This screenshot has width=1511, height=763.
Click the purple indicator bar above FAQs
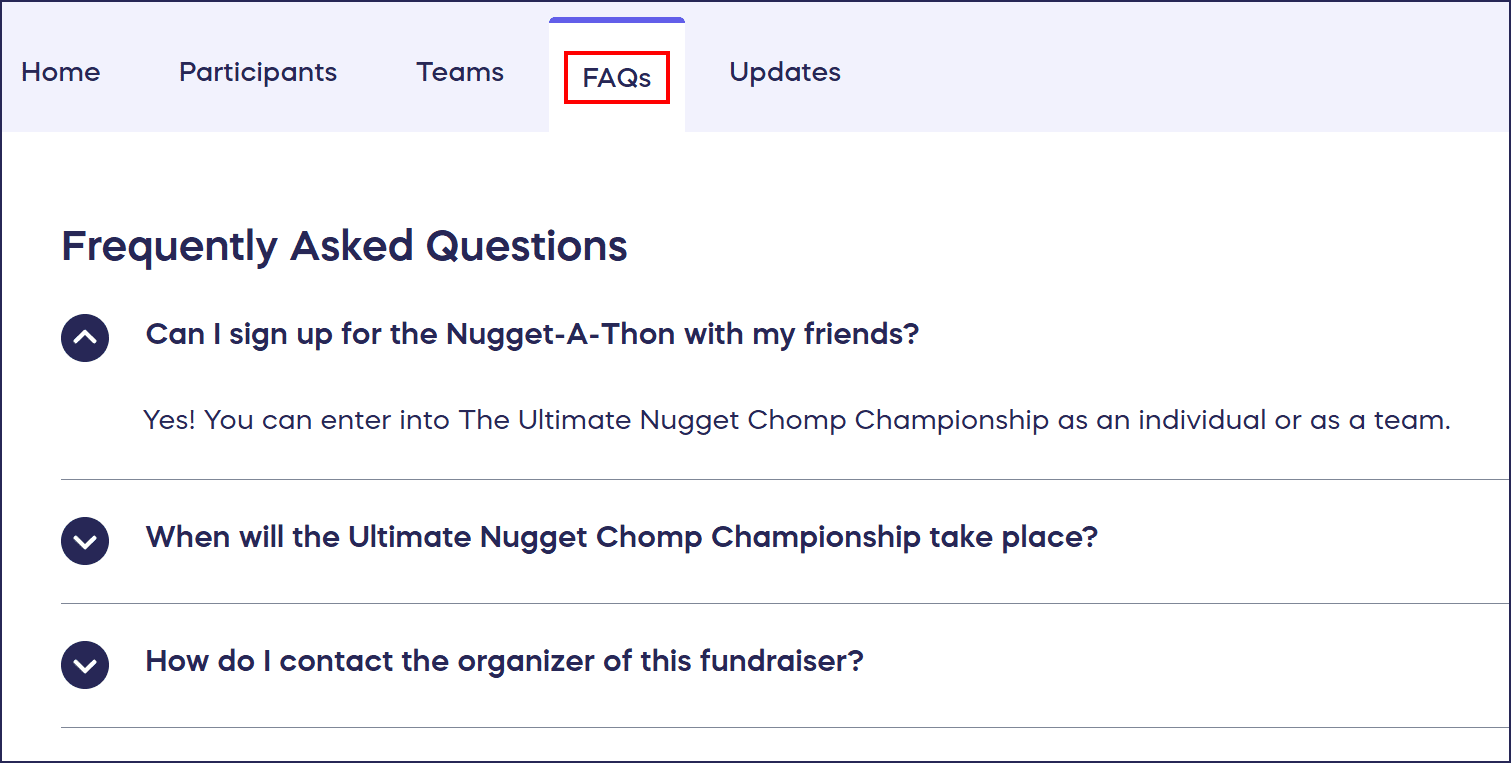617,20
